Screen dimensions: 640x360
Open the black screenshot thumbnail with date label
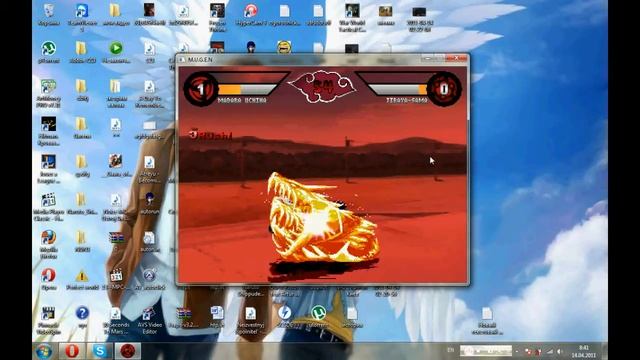(419, 12)
